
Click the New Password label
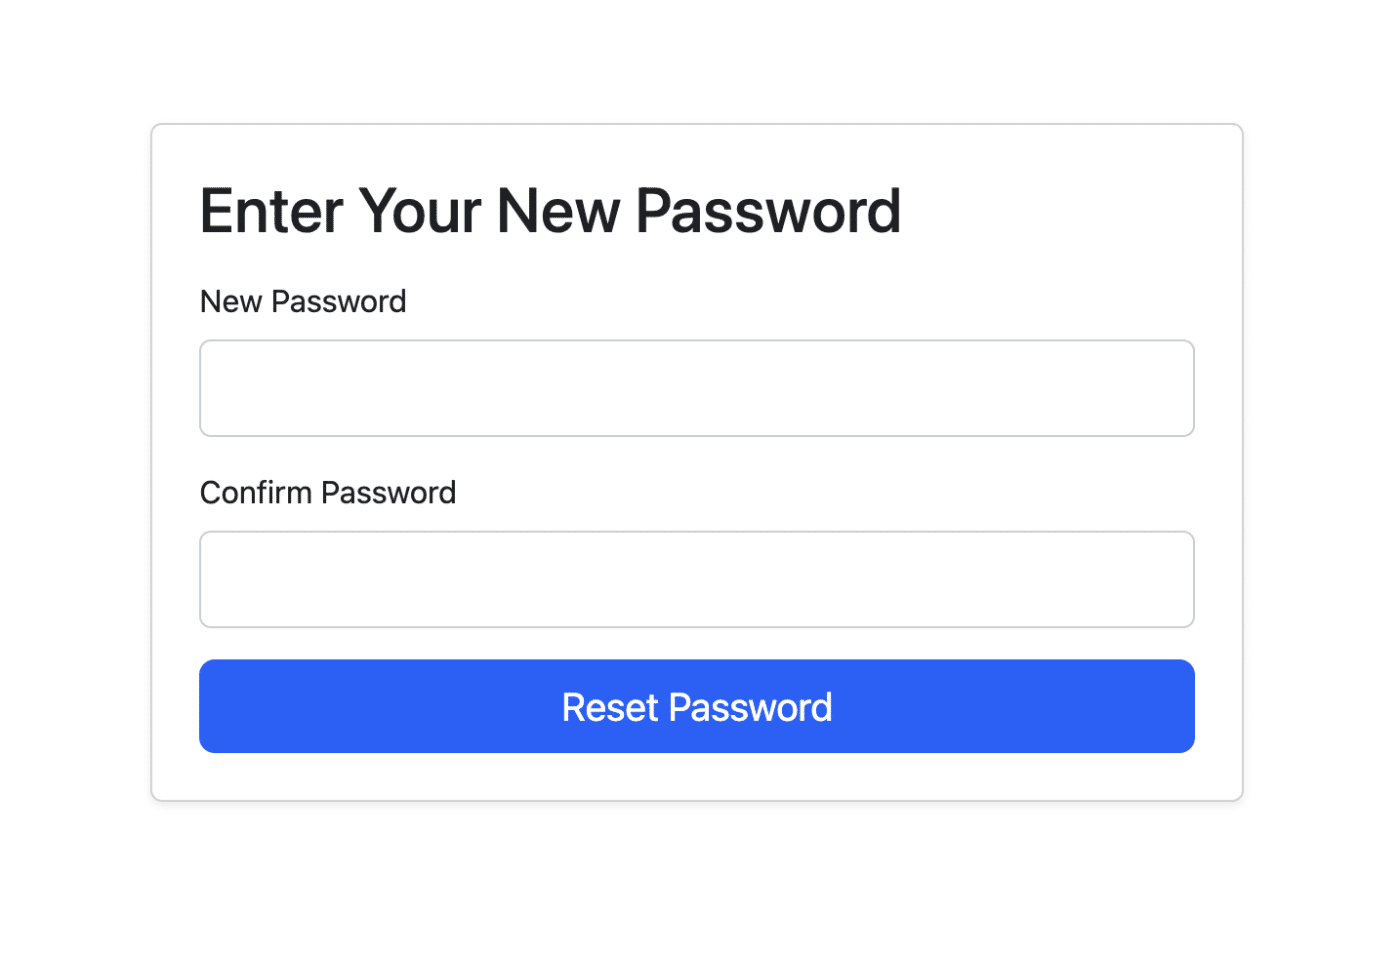(x=302, y=301)
